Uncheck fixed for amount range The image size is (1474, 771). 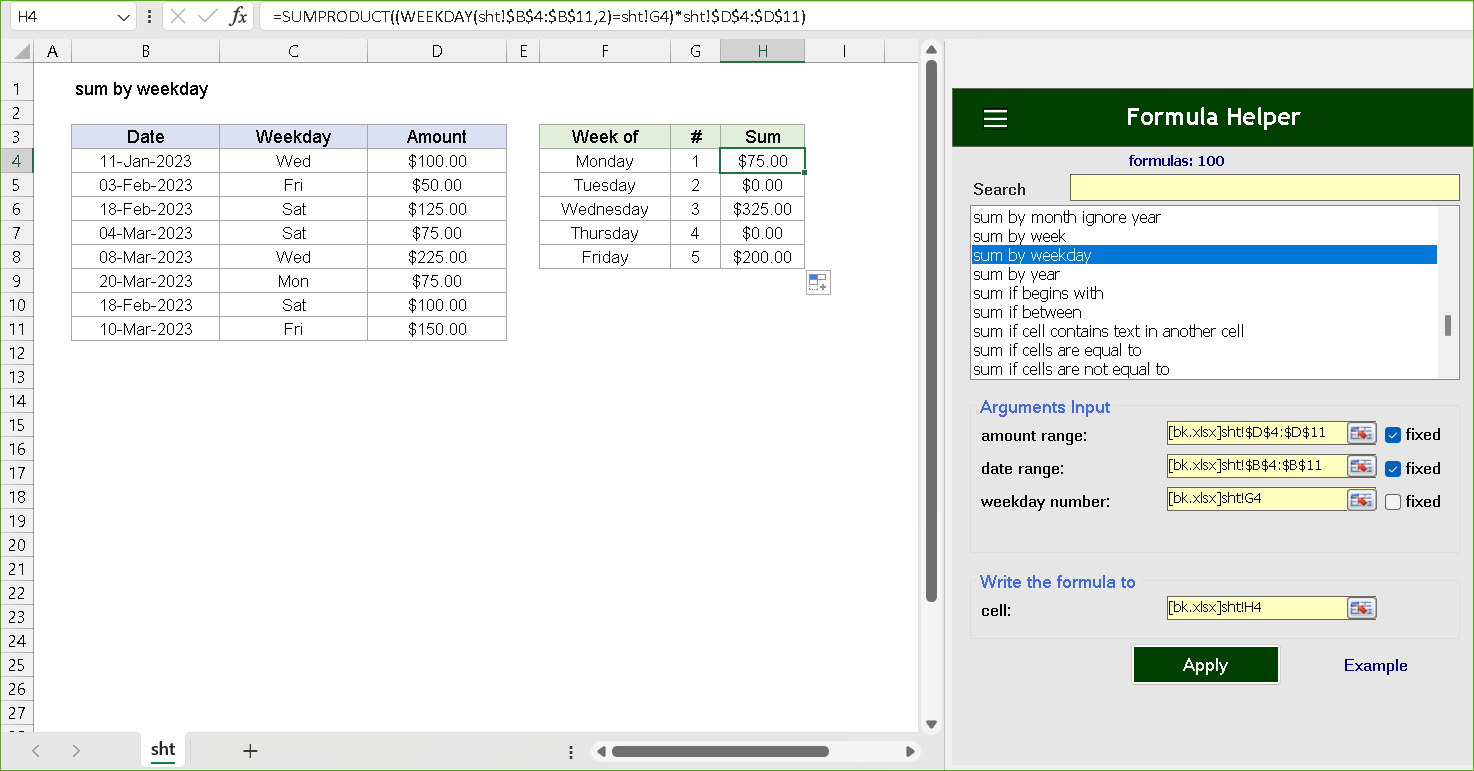[1393, 435]
